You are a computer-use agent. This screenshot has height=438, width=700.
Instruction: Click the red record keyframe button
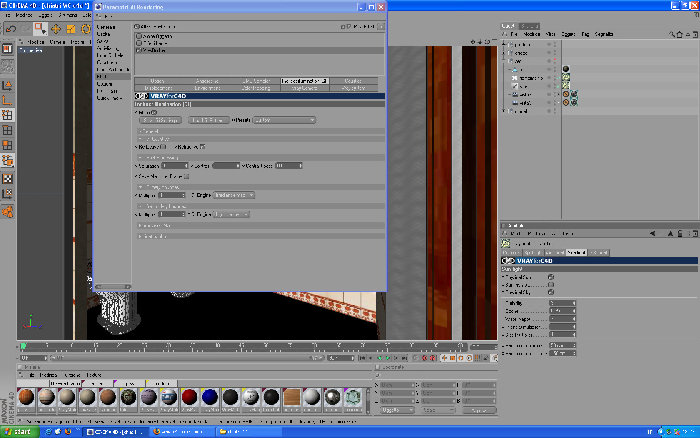point(425,358)
